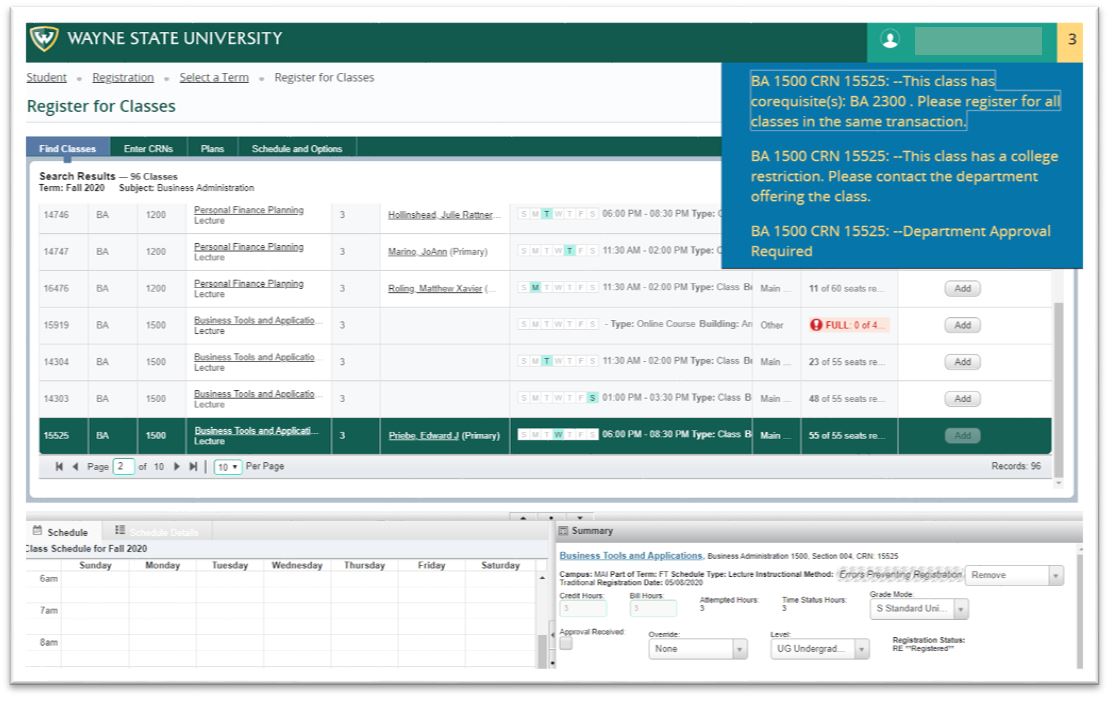Click the Add button for CRN 15525
1116x701 pixels.
(962, 436)
